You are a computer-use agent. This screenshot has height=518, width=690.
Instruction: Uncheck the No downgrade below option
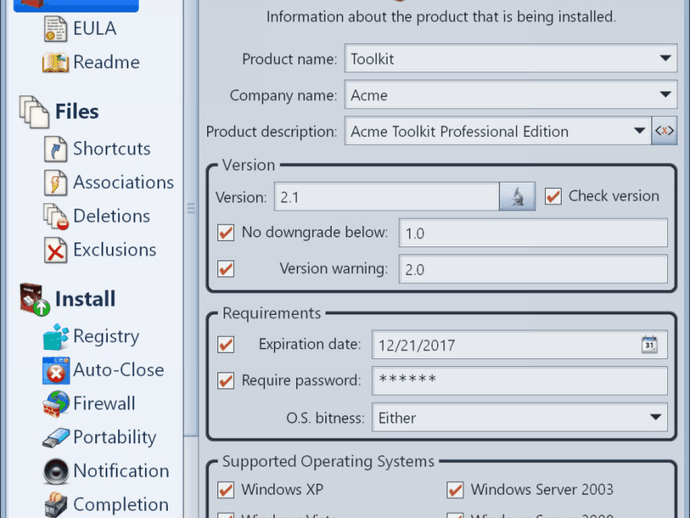coord(226,233)
